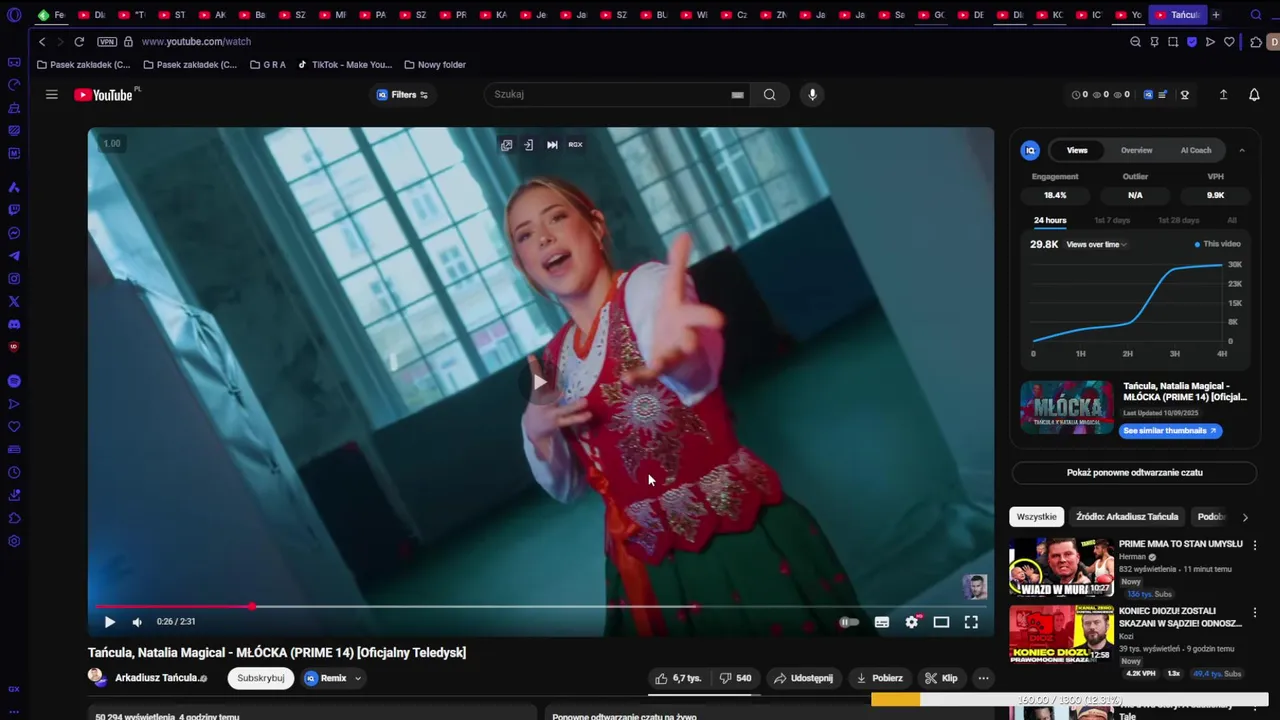This screenshot has width=1280, height=720.
Task: Enter fullscreen mode
Action: (x=971, y=622)
